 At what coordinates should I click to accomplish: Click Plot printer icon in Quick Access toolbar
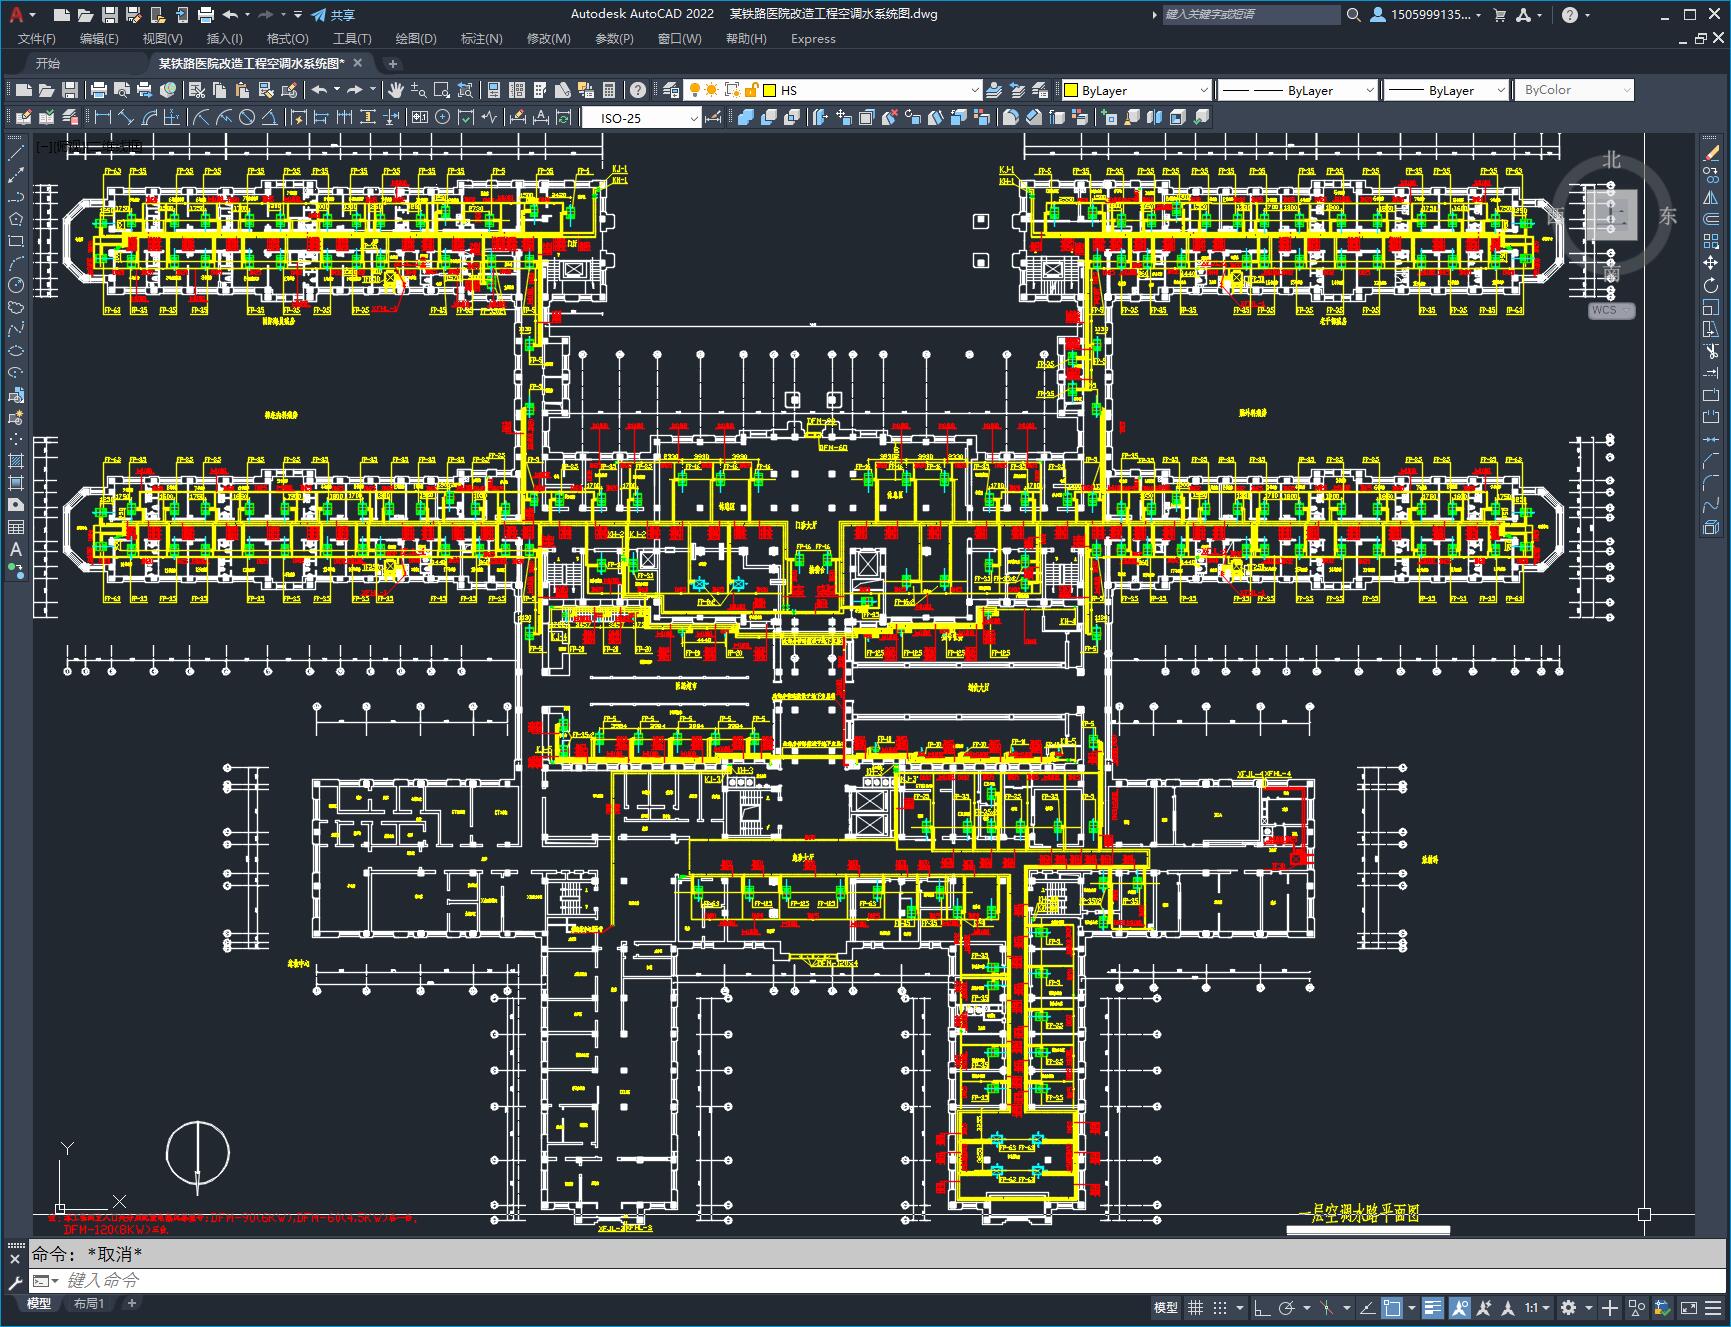pyautogui.click(x=206, y=14)
